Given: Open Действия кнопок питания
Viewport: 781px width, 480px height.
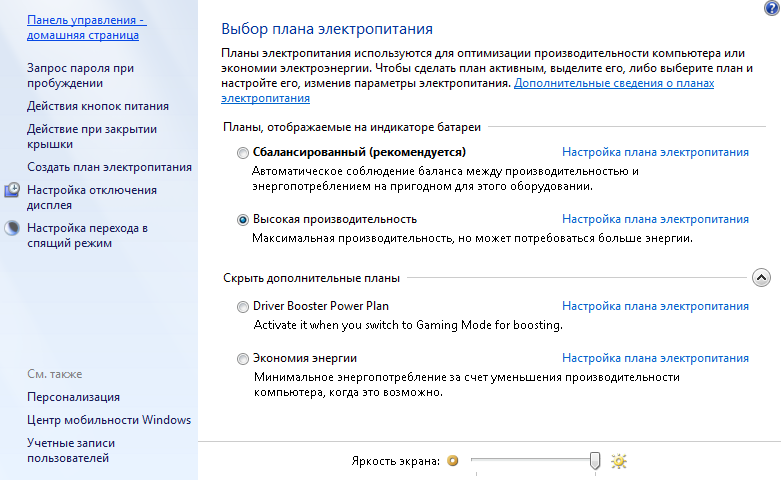Looking at the screenshot, I should [x=98, y=106].
